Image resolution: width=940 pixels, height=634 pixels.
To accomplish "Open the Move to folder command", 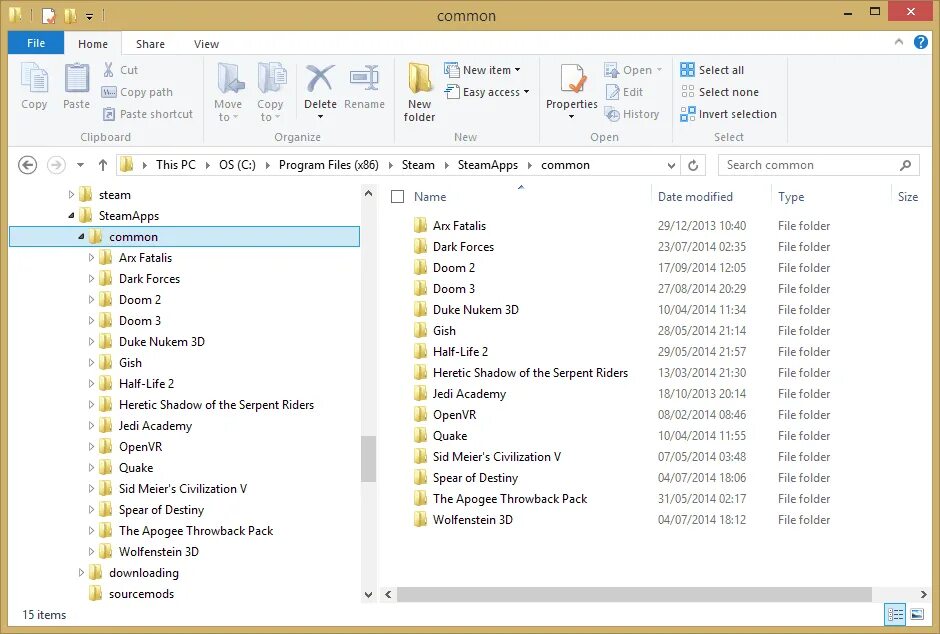I will click(x=229, y=91).
